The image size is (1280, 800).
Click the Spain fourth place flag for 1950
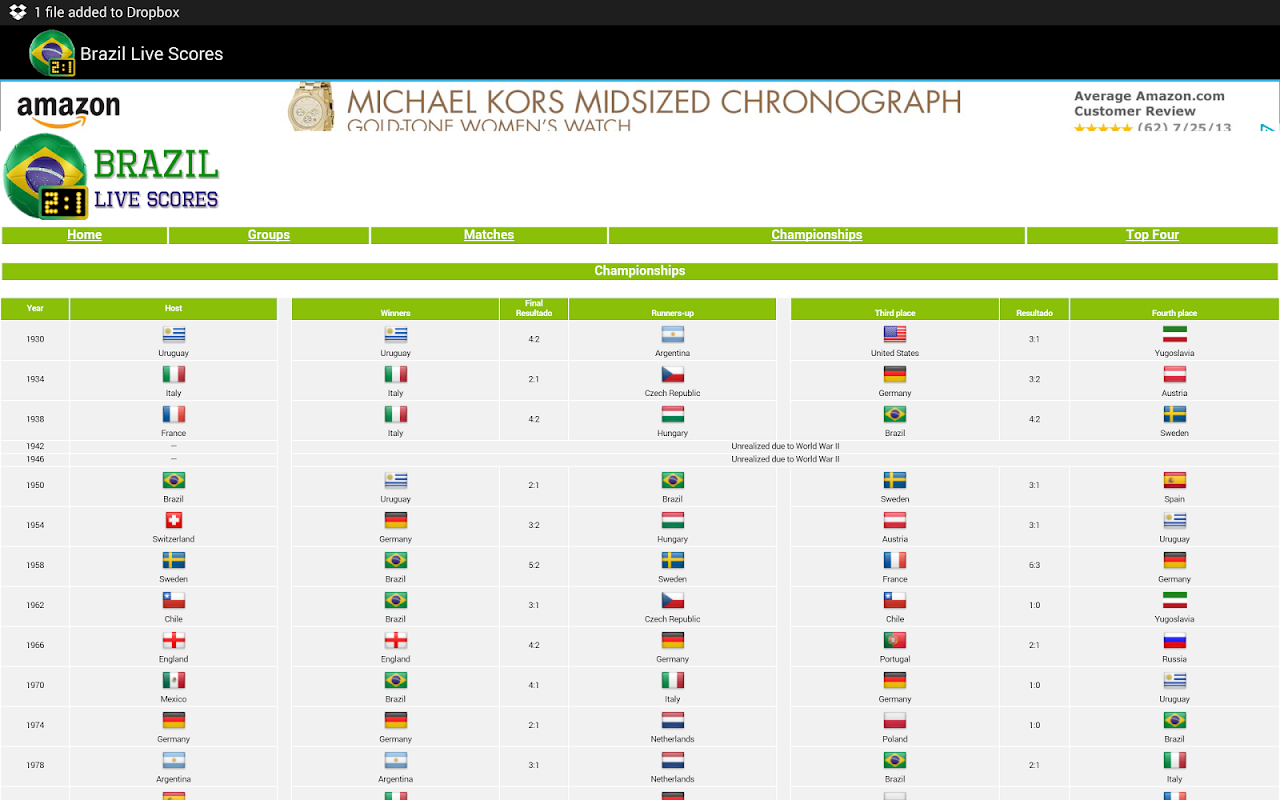pos(1174,481)
